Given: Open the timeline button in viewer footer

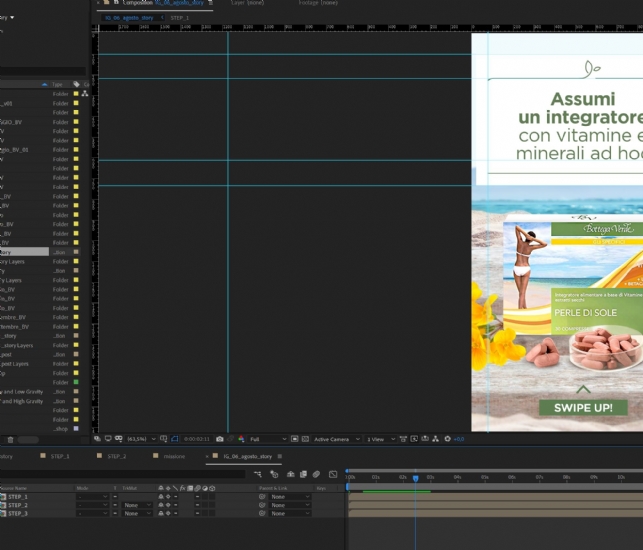Looking at the screenshot, I should pyautogui.click(x=425, y=439).
